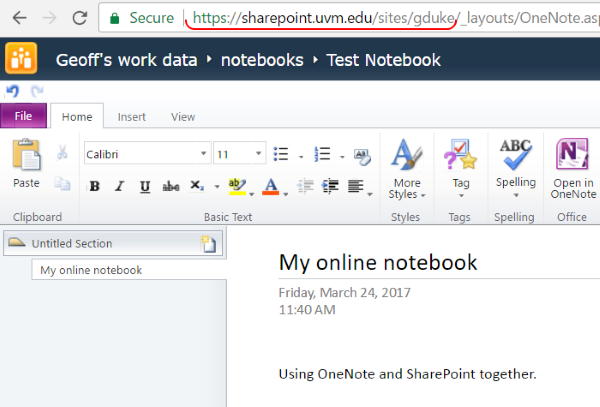Insert a bulleted list
Image resolution: width=600 pixels, height=407 pixels.
281,154
